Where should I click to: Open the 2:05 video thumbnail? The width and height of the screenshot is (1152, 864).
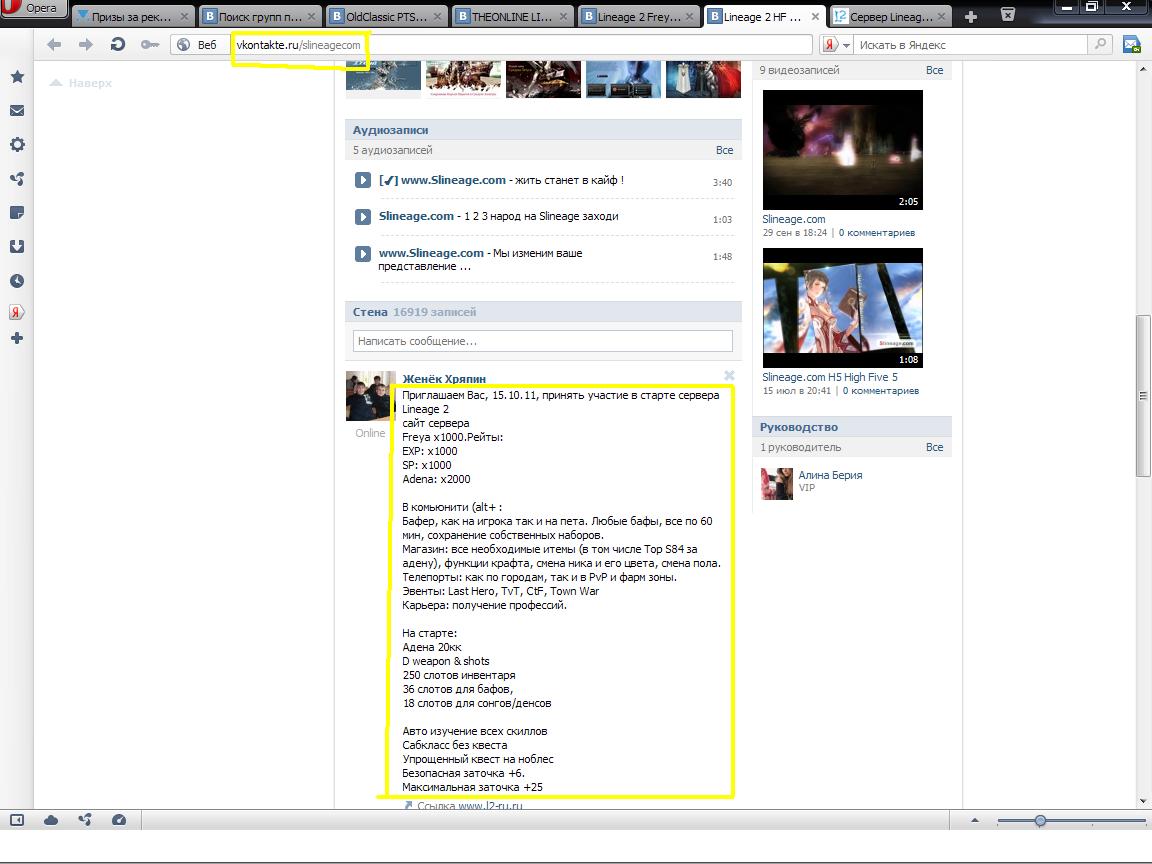(843, 150)
